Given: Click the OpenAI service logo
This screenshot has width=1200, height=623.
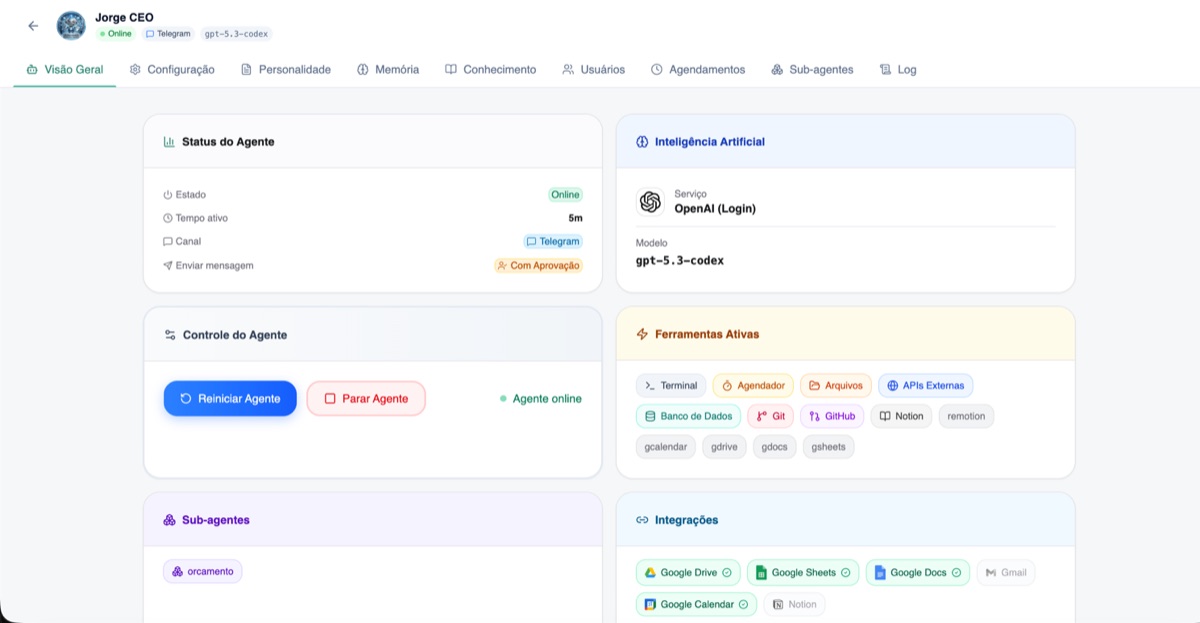Looking at the screenshot, I should (x=651, y=202).
